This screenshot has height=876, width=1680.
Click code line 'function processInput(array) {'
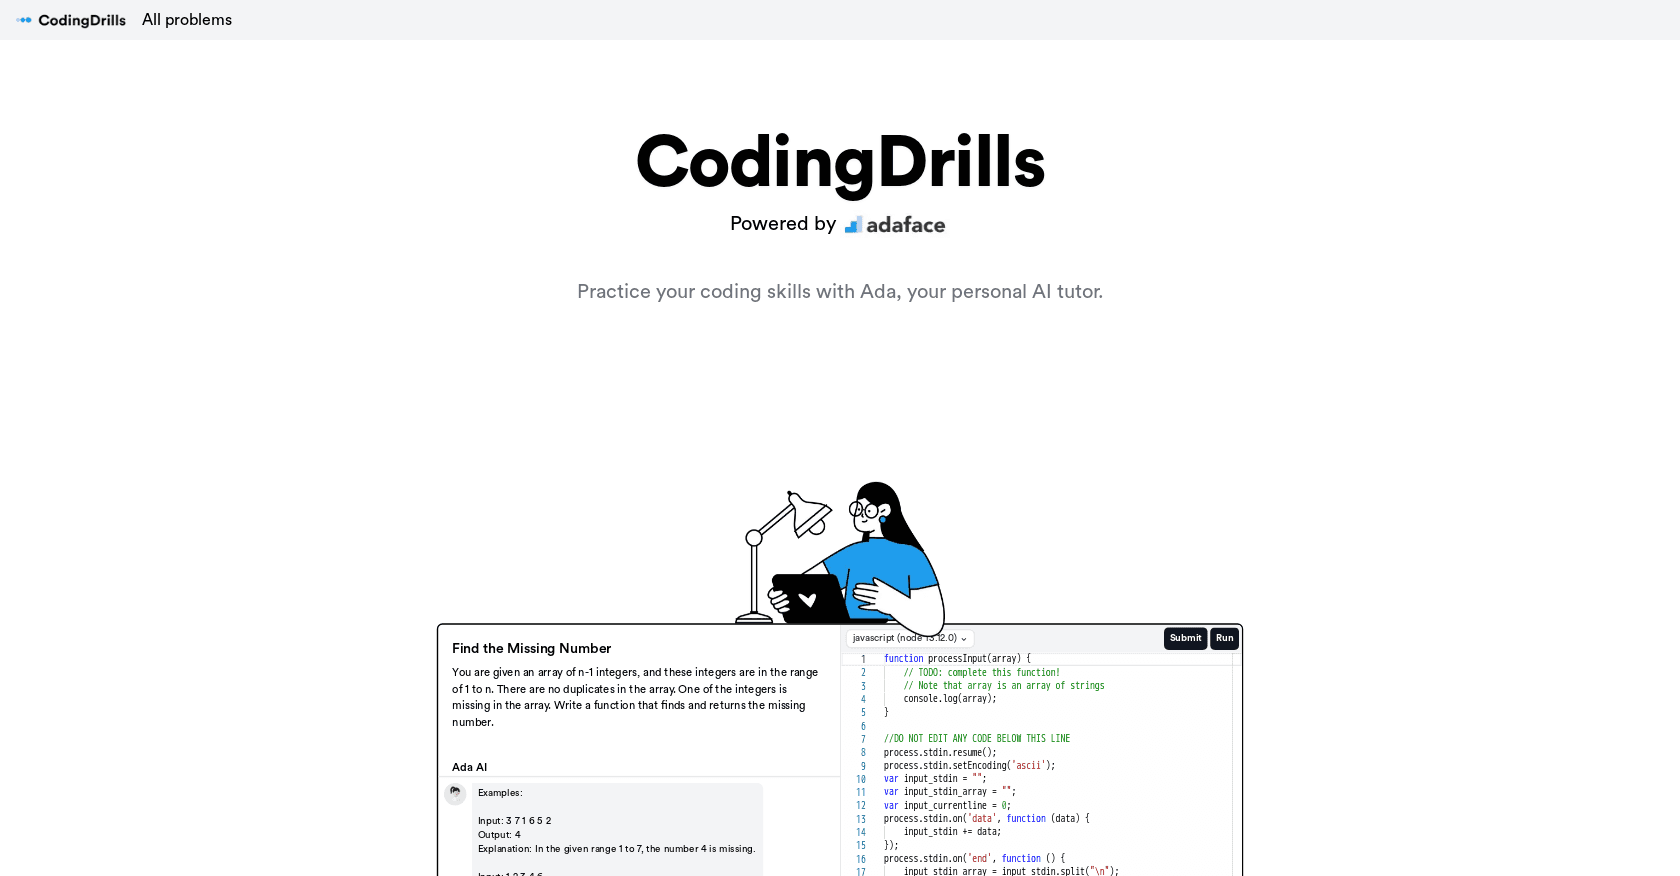coord(957,659)
